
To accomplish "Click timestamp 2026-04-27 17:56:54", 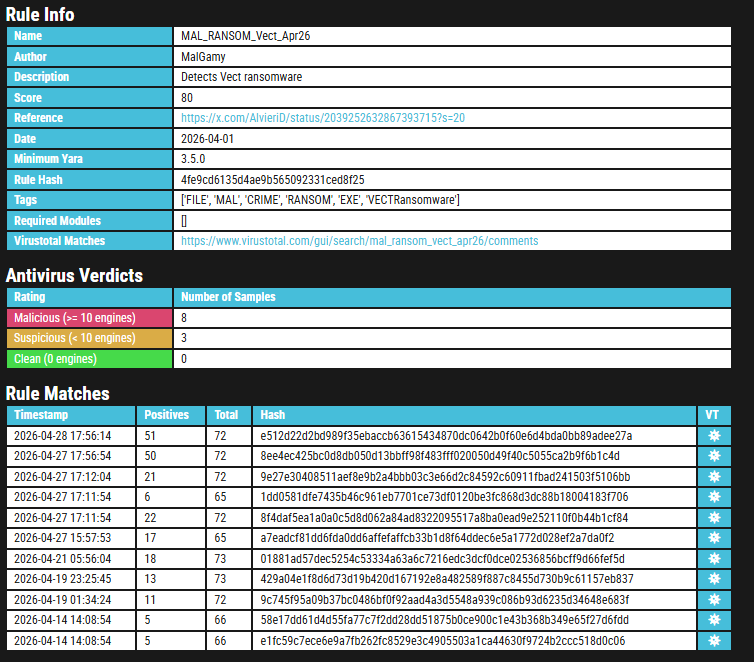I will (63, 456).
